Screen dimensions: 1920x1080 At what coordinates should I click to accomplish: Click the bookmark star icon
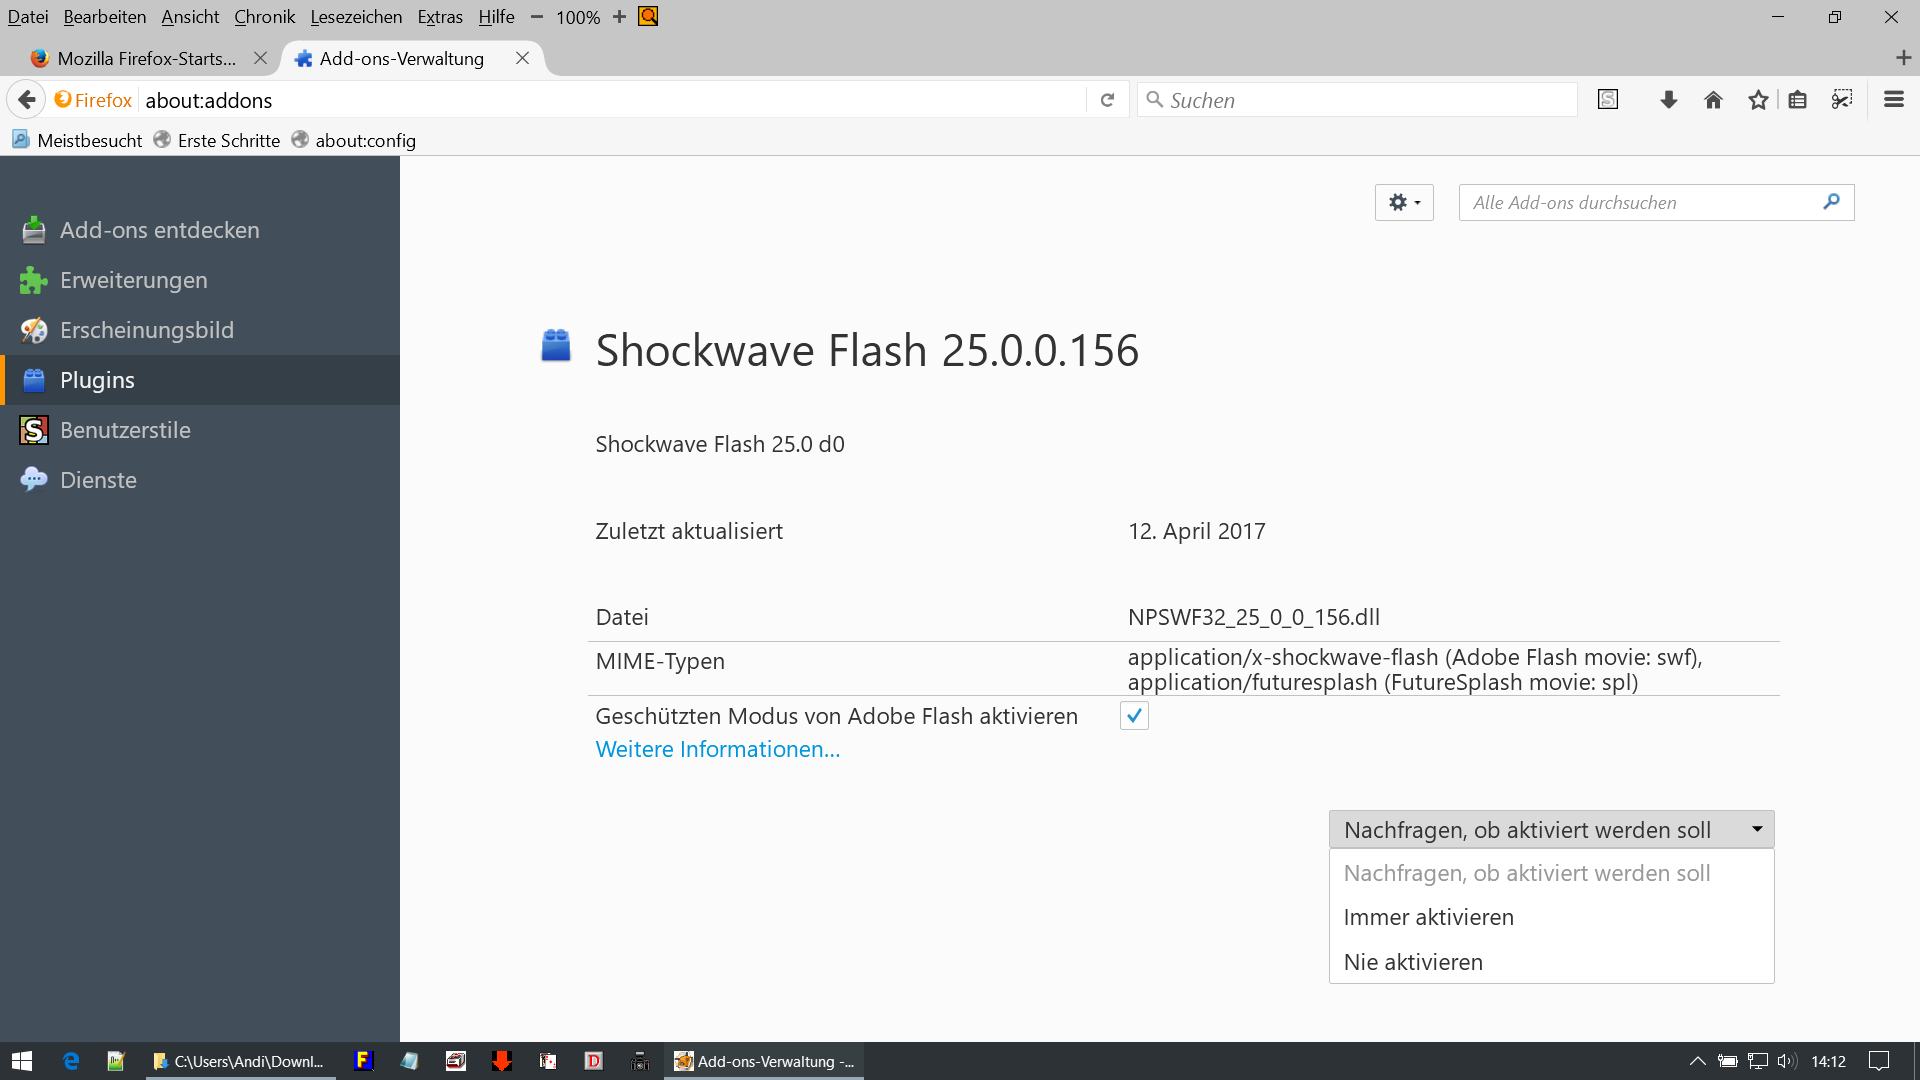[x=1757, y=100]
